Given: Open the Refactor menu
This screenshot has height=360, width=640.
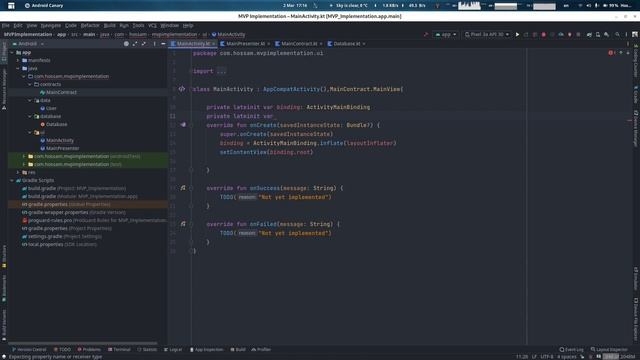Looking at the screenshot, I should click(90, 25).
